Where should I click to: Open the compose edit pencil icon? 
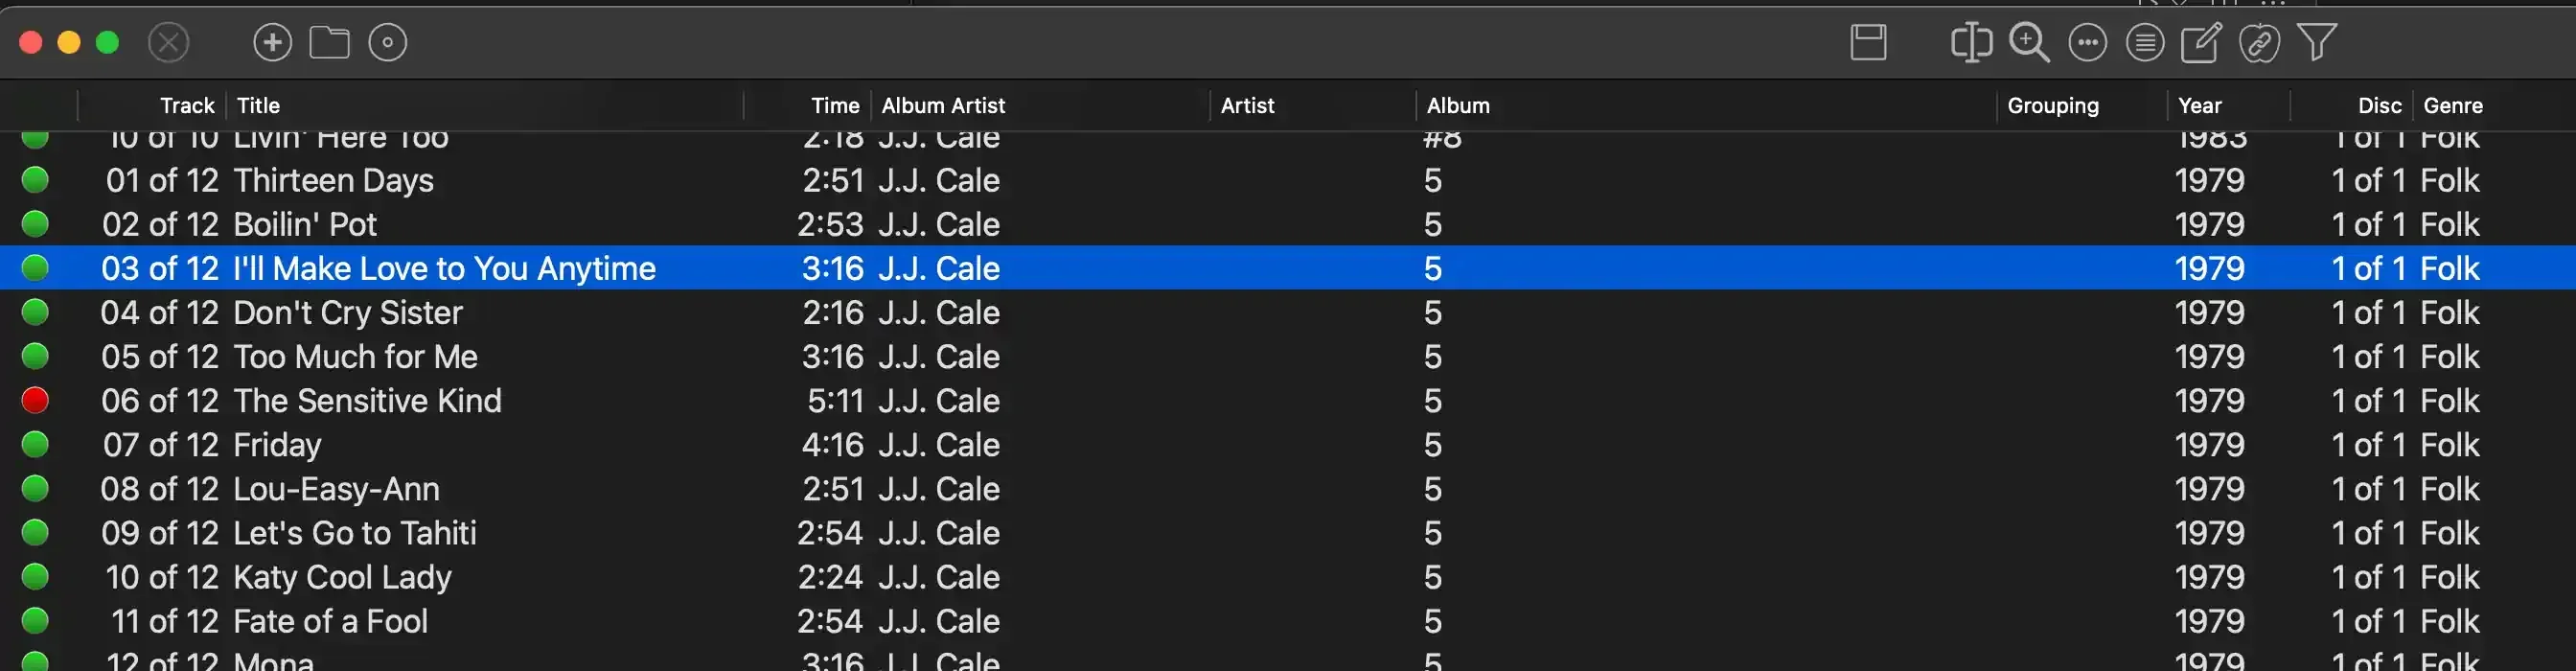[2203, 43]
